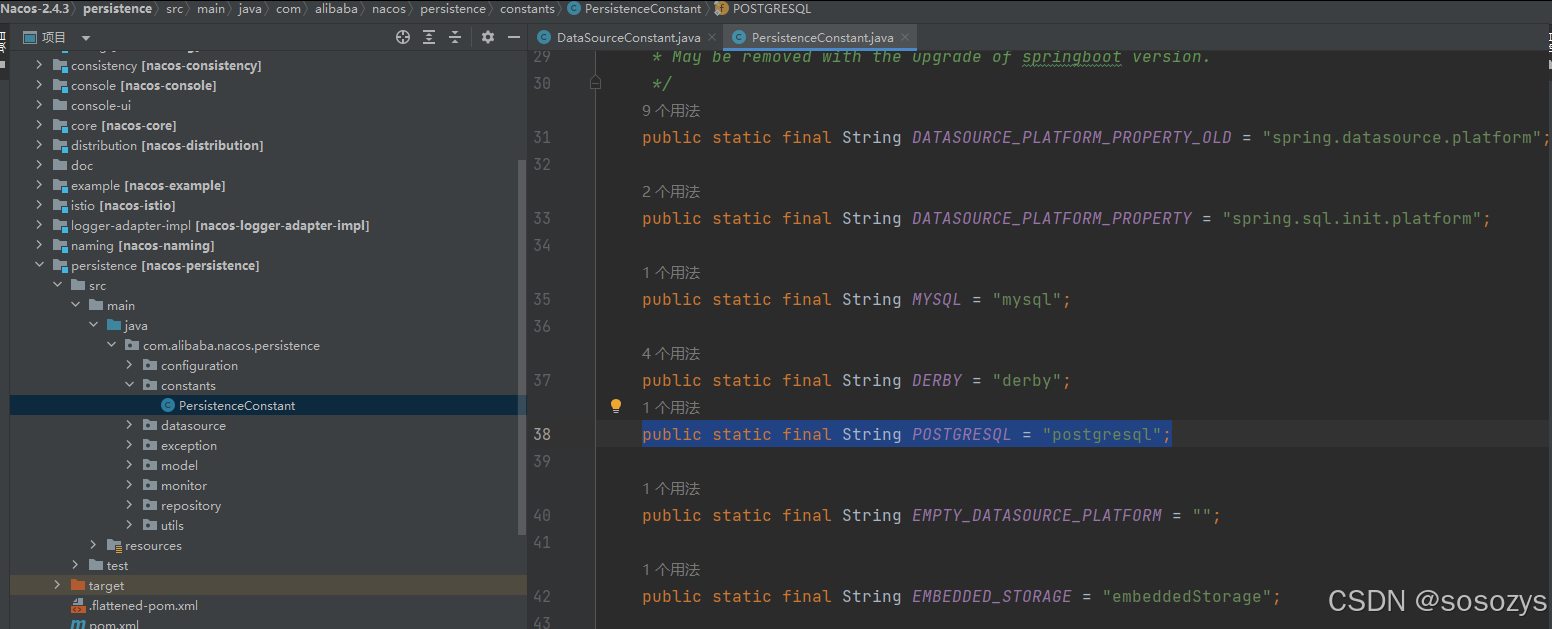Click the blue java source folder icon

coord(114,325)
